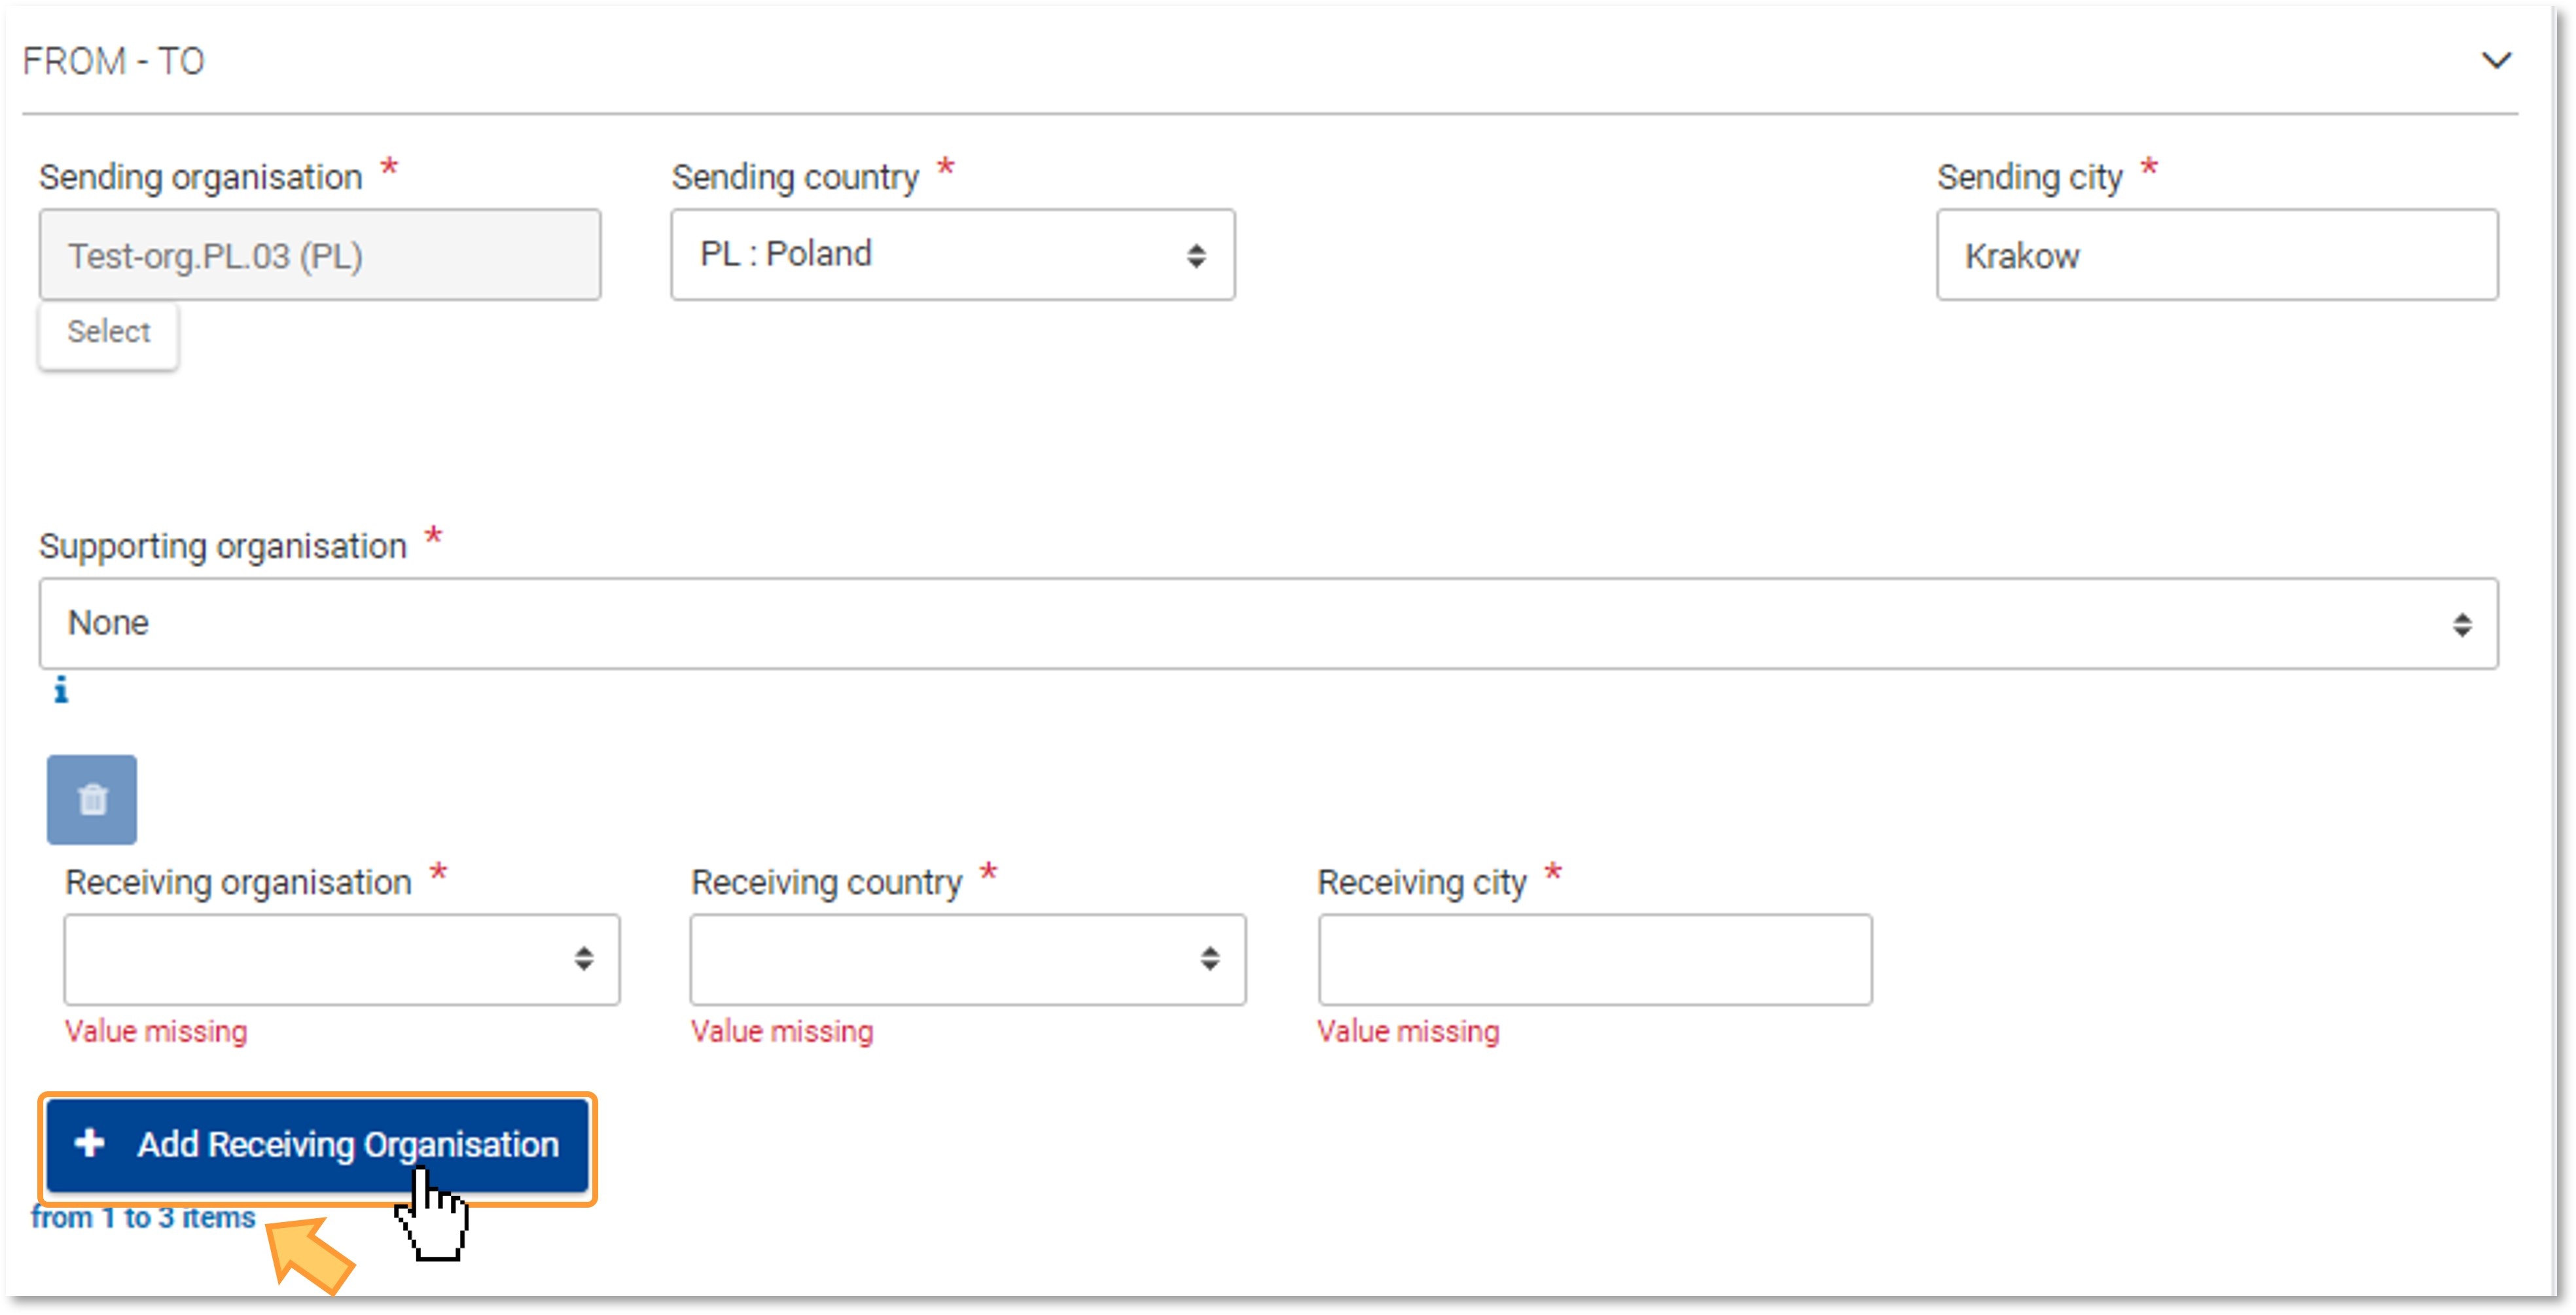Click the Sending organisation Select button
The image size is (2576, 1315).
point(105,330)
